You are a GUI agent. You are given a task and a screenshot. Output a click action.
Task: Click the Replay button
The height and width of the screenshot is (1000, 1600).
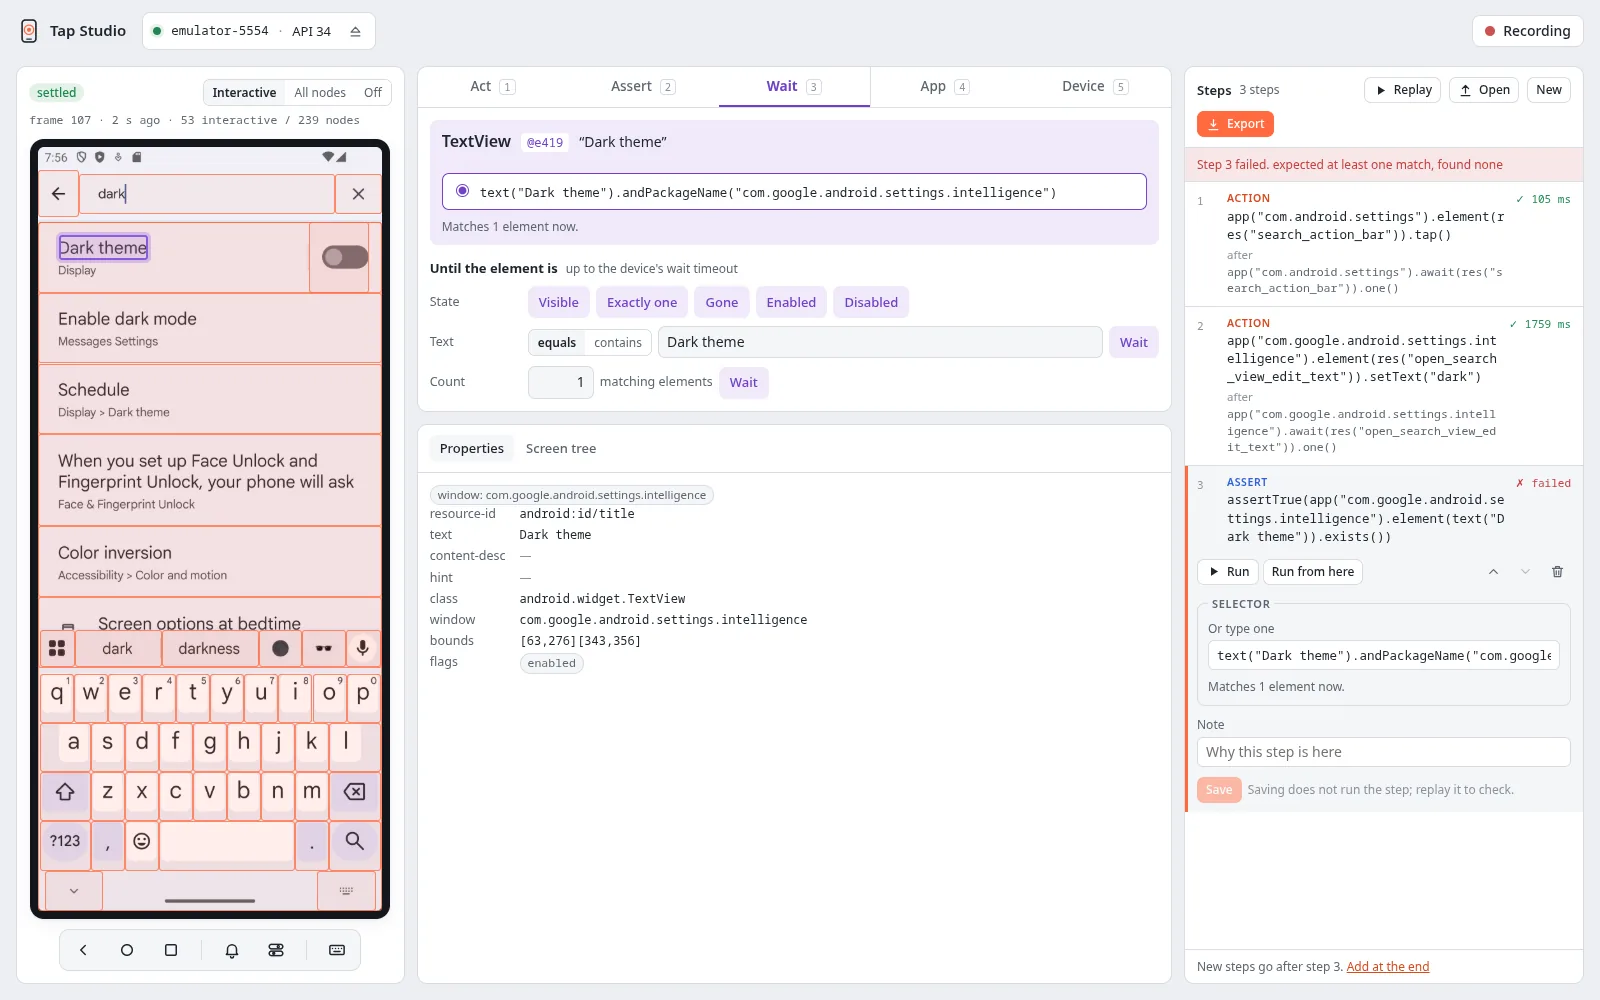tap(1403, 90)
